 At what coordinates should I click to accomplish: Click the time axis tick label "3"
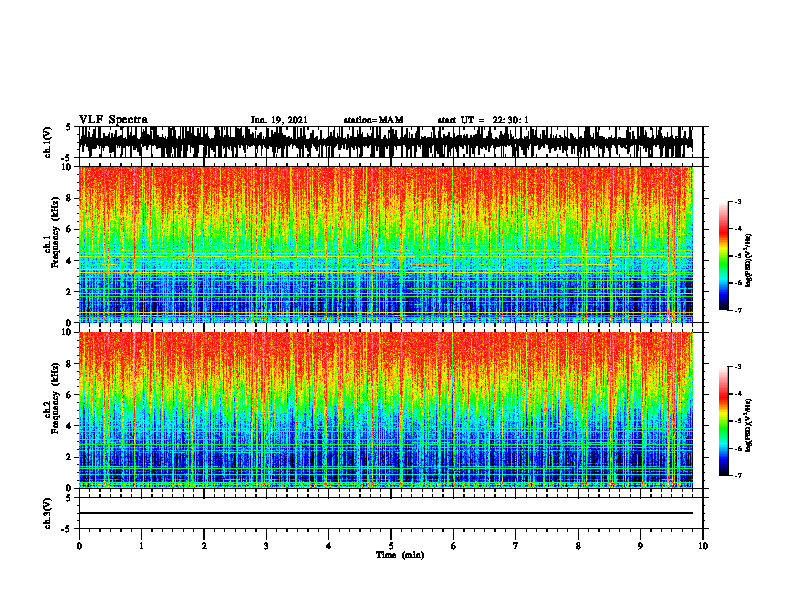click(266, 546)
